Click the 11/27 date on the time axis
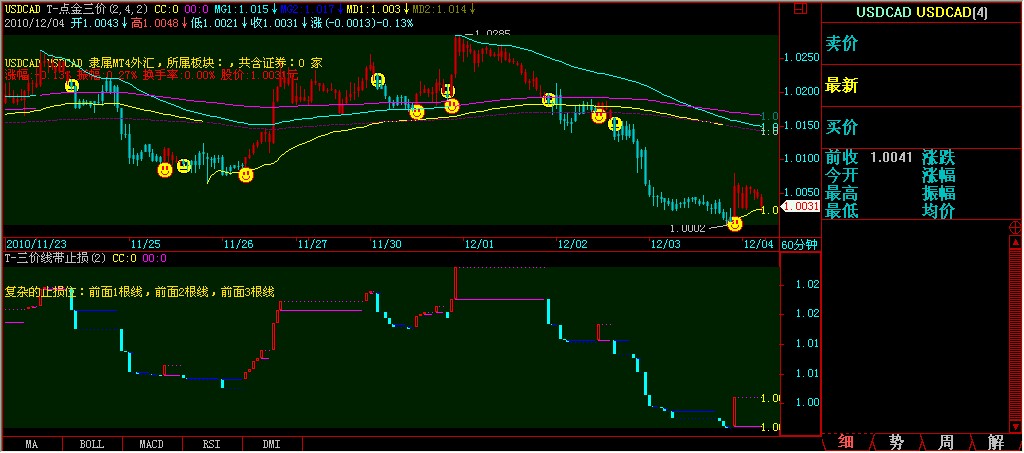This screenshot has width=1024, height=453. [312, 244]
